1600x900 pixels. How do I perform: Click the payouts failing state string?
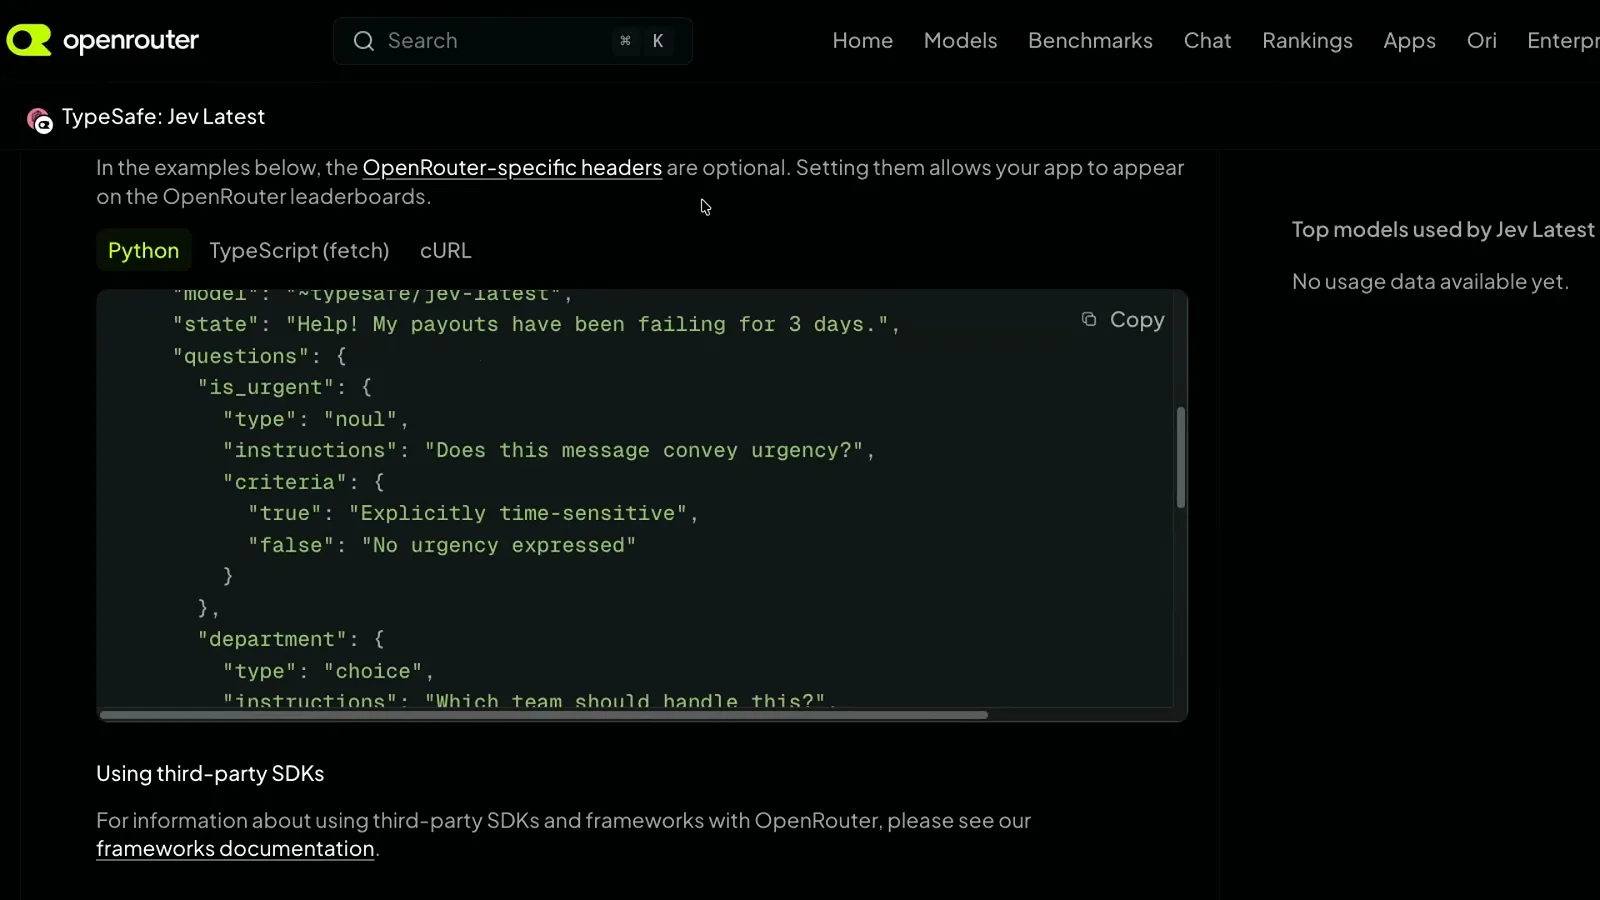tap(587, 325)
